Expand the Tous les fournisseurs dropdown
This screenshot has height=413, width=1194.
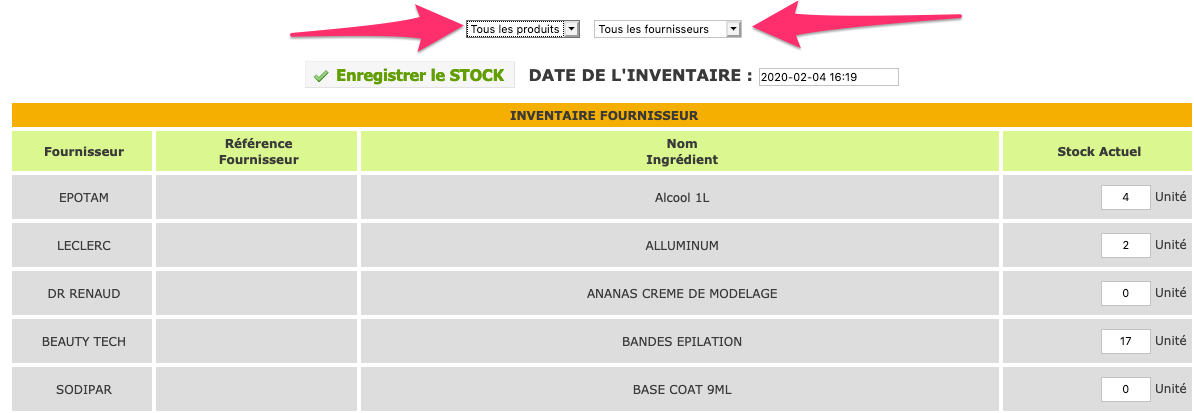pyautogui.click(x=668, y=29)
